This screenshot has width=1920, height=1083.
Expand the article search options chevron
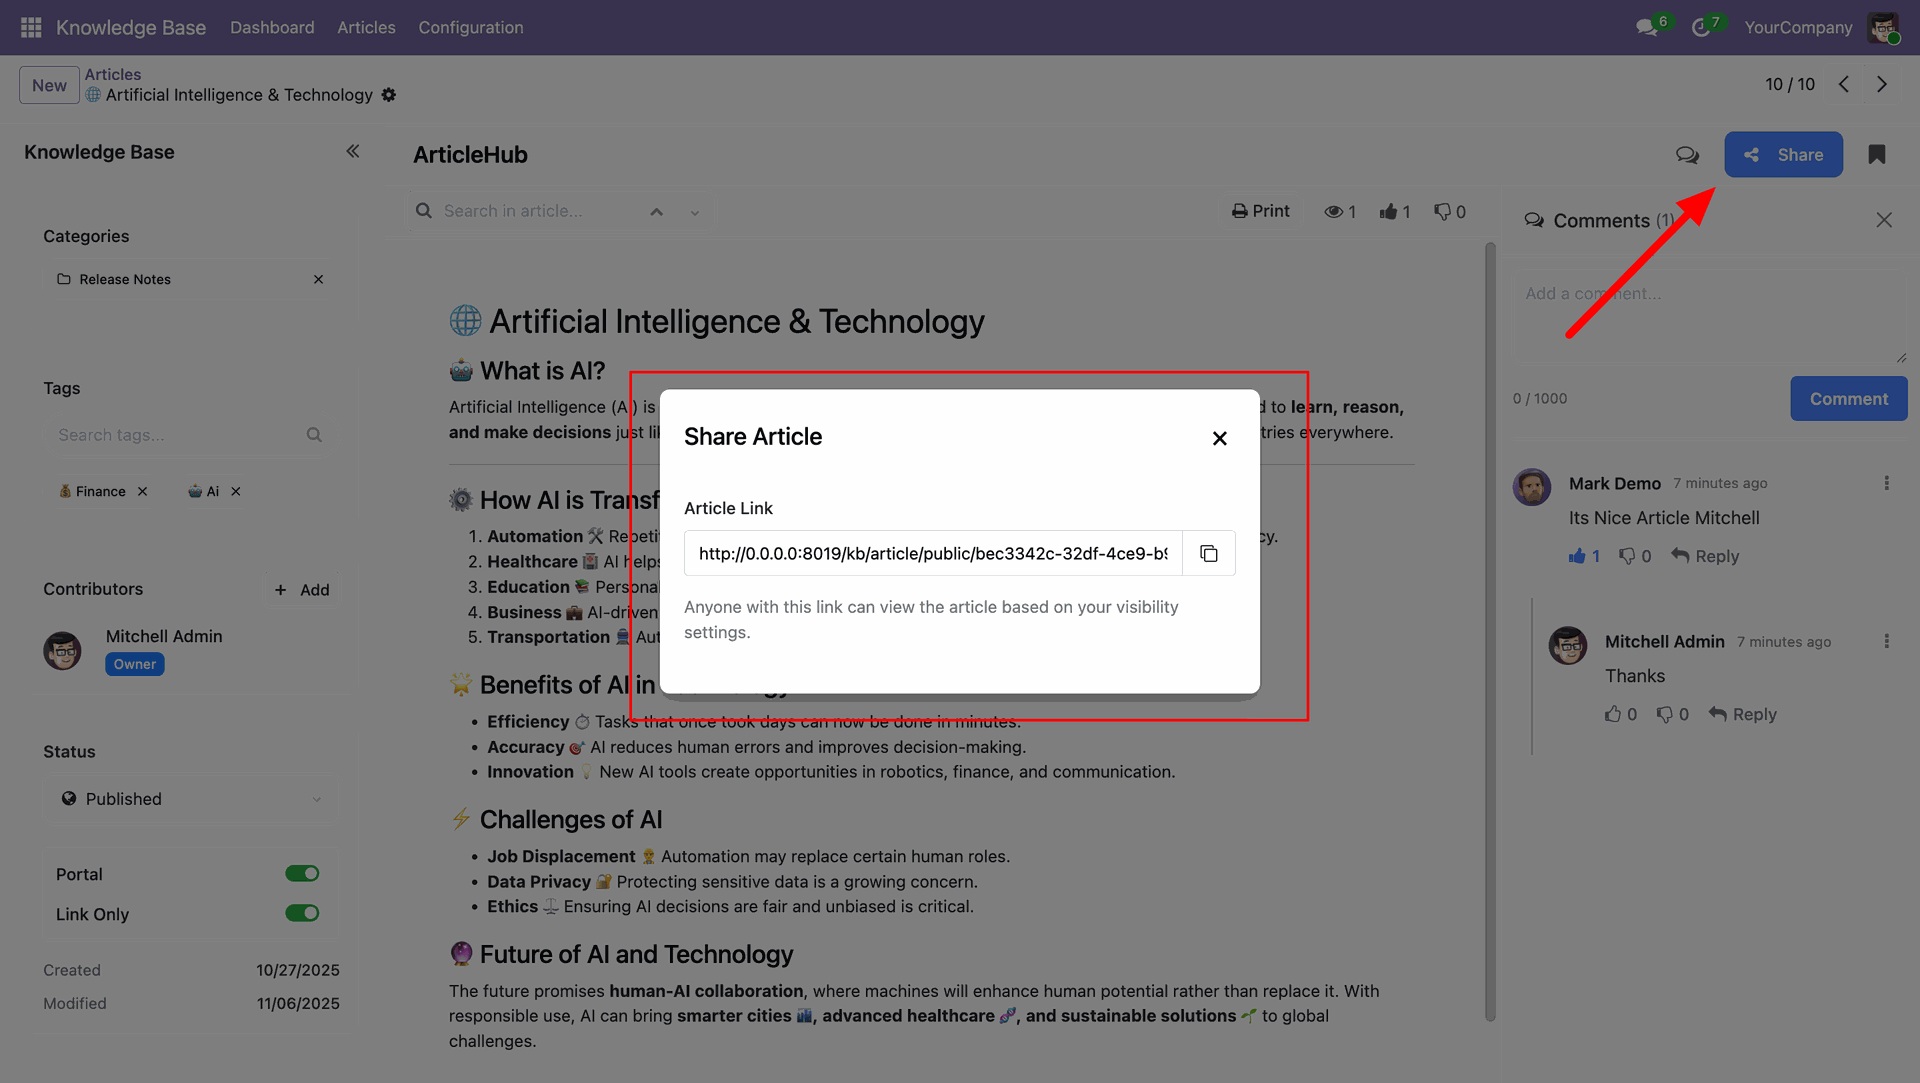pos(694,212)
